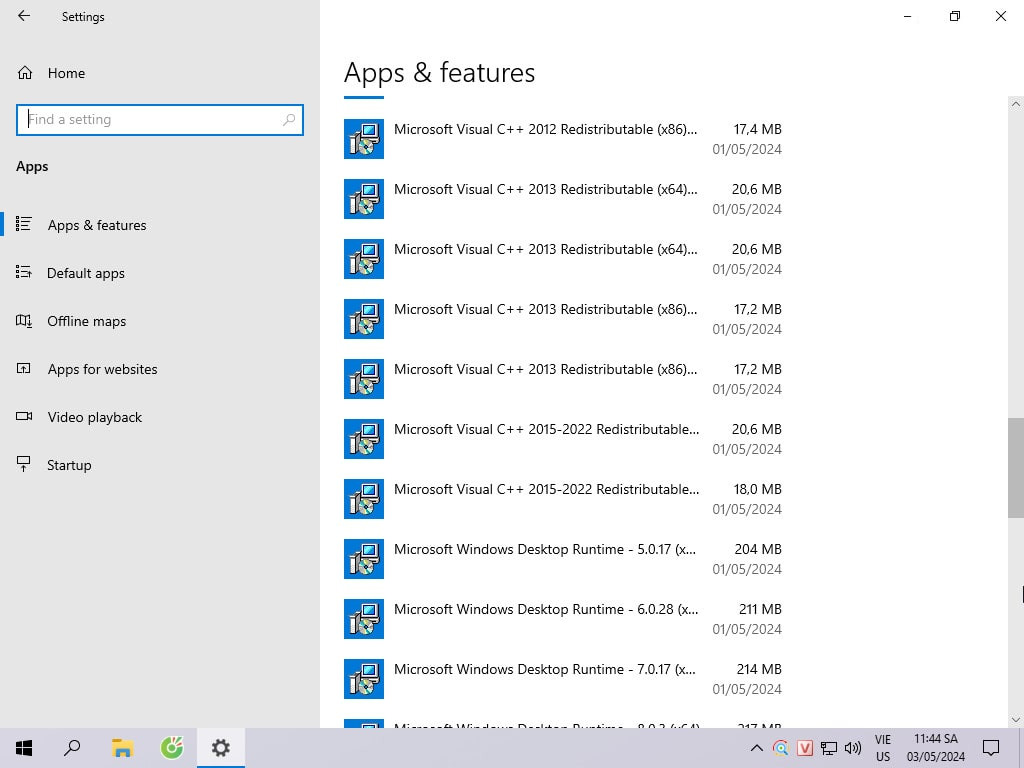Click installer icon of Windows Desktop Runtime 5.0.17
The height and width of the screenshot is (768, 1024).
pos(364,559)
